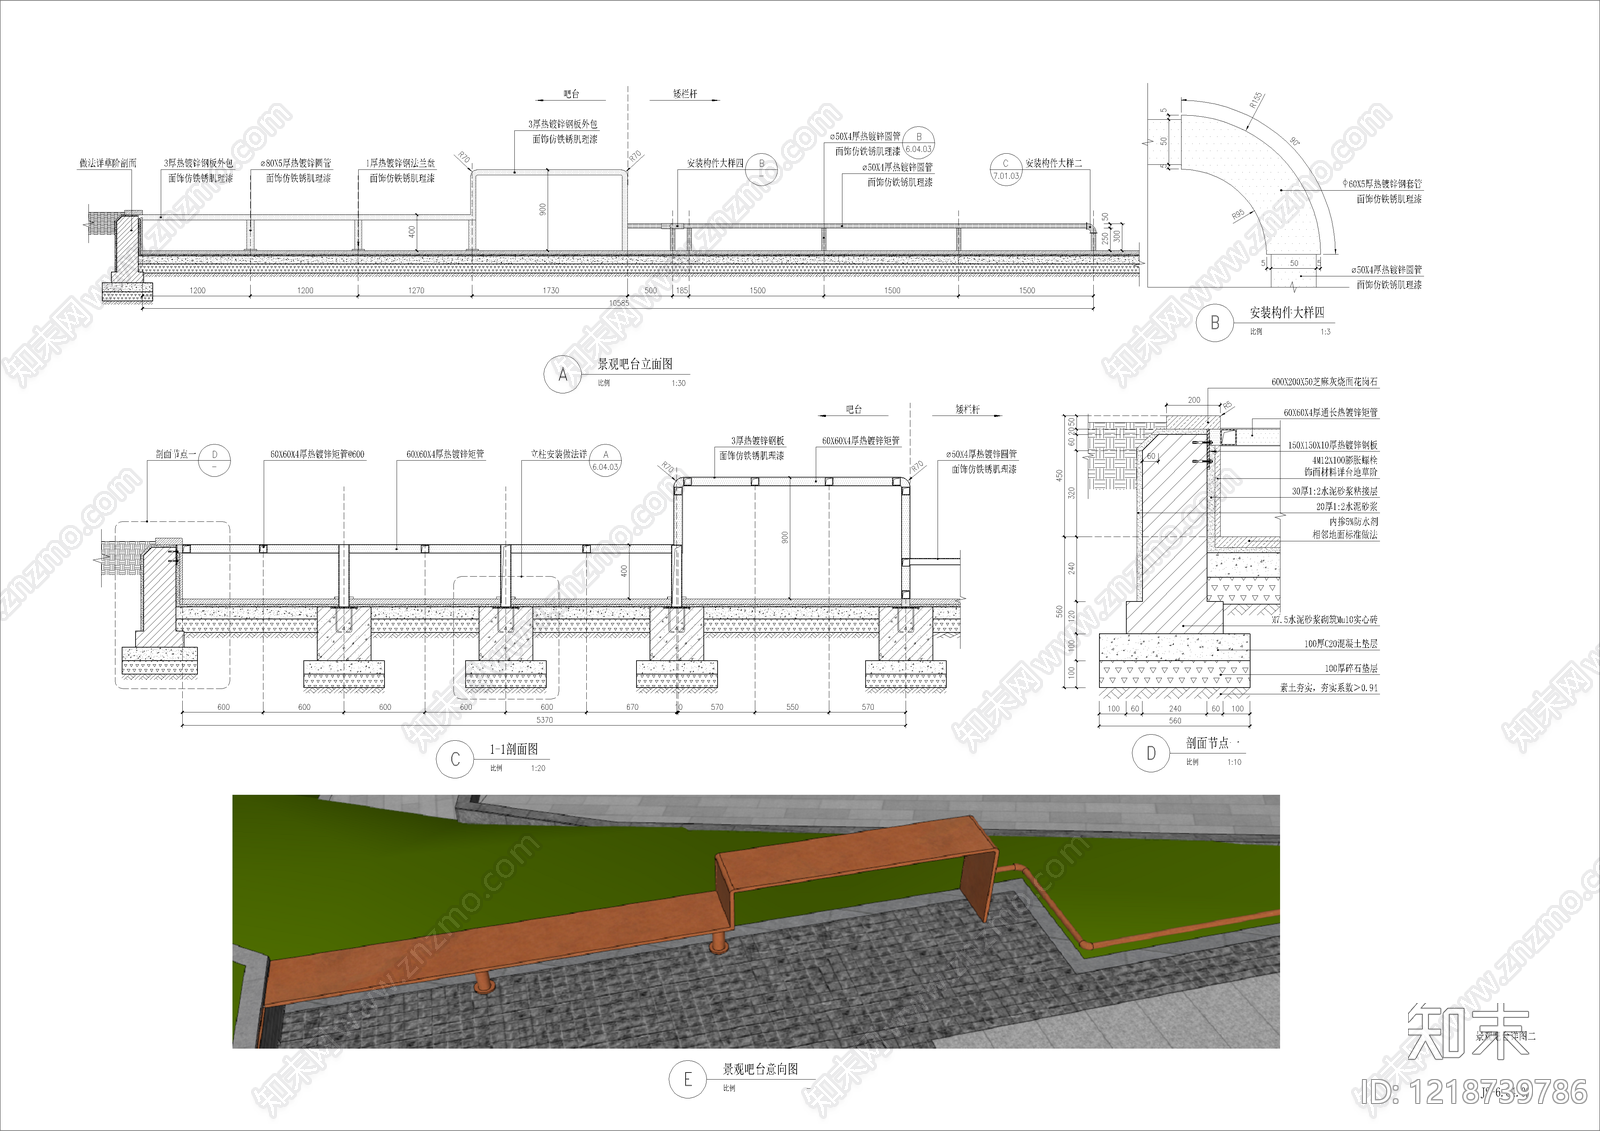Click the 1730 dimension in the elevation
This screenshot has height=1131, width=1600.
click(x=551, y=290)
